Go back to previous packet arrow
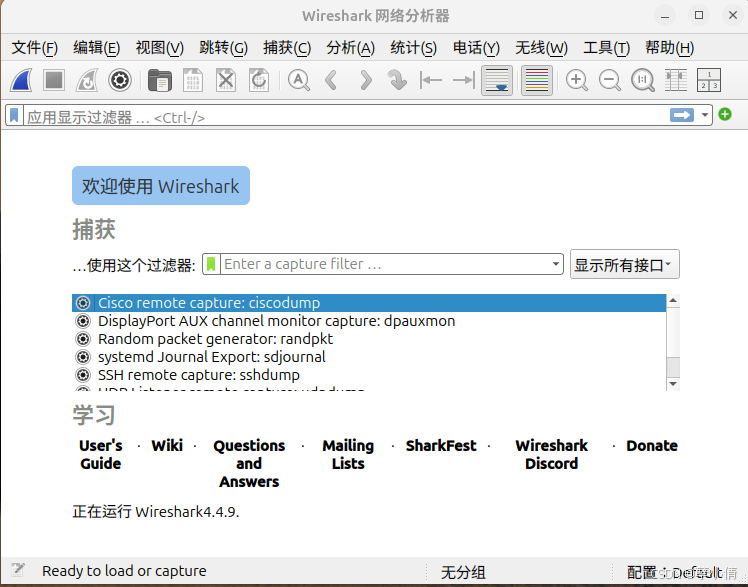 coord(332,80)
